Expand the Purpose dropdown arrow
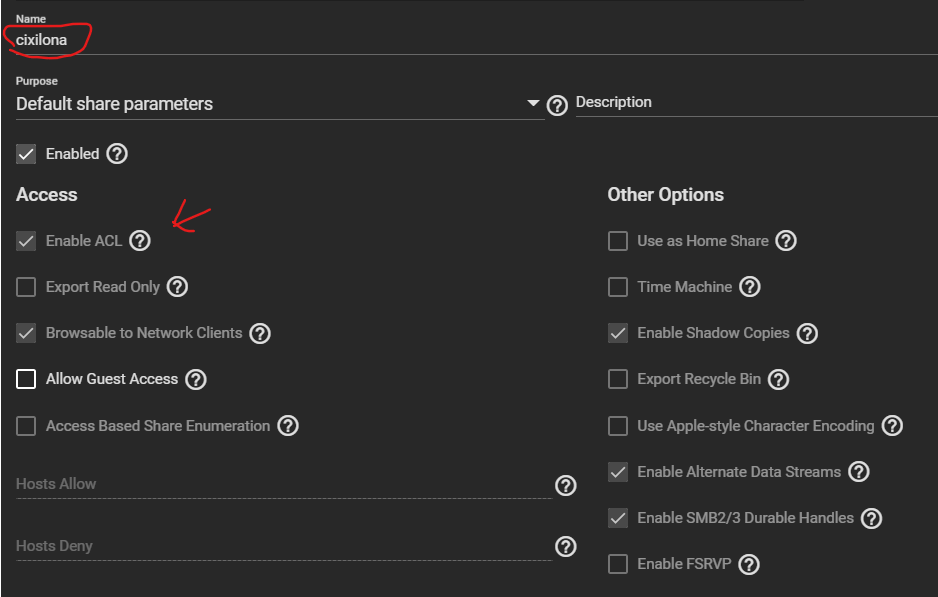Viewport: 938px width, 597px height. [533, 103]
